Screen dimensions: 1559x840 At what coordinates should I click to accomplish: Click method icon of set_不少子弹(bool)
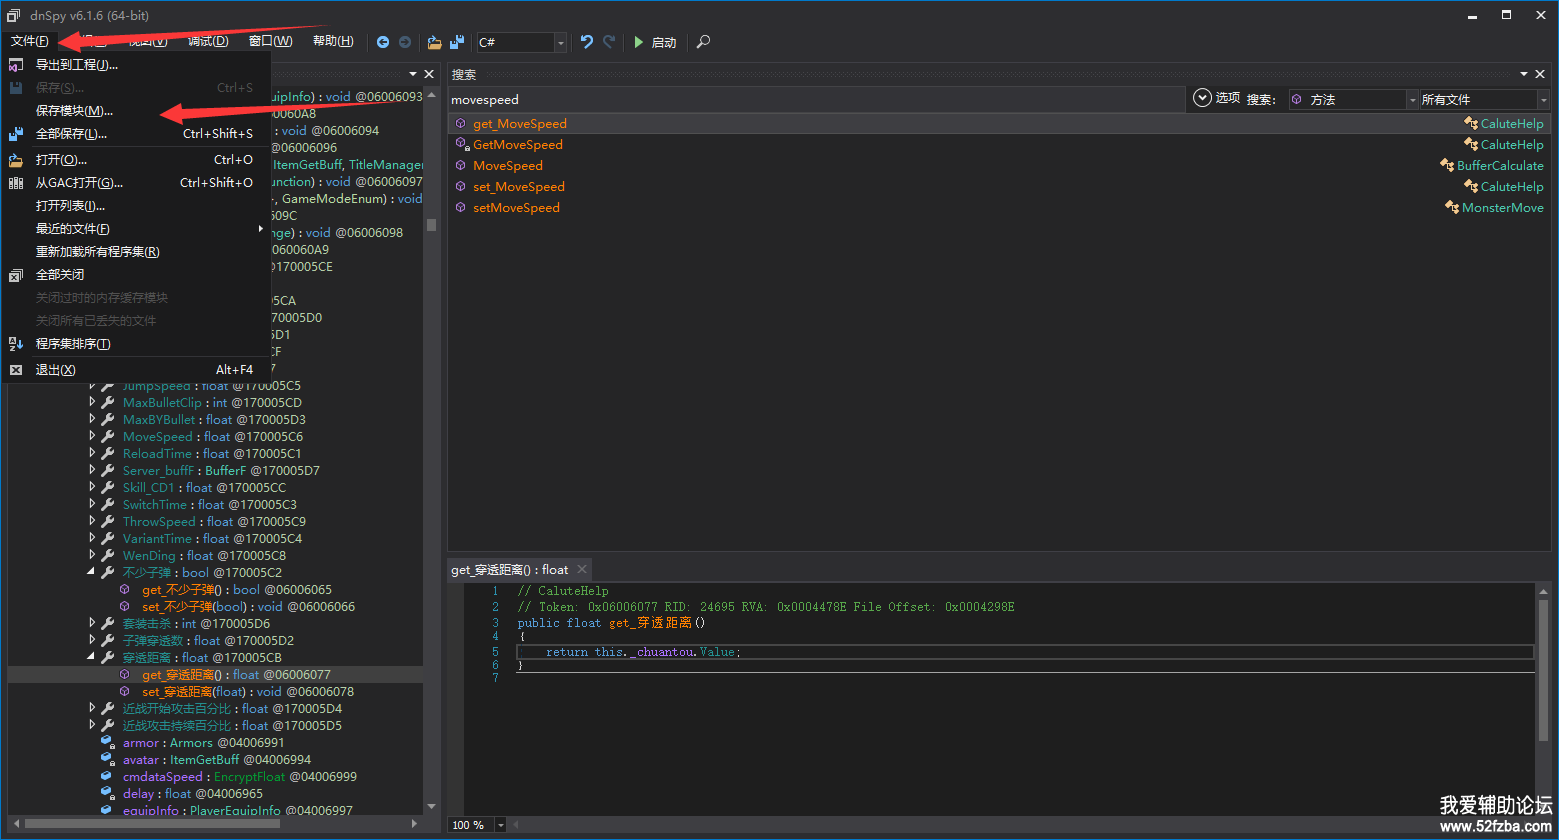tap(125, 607)
